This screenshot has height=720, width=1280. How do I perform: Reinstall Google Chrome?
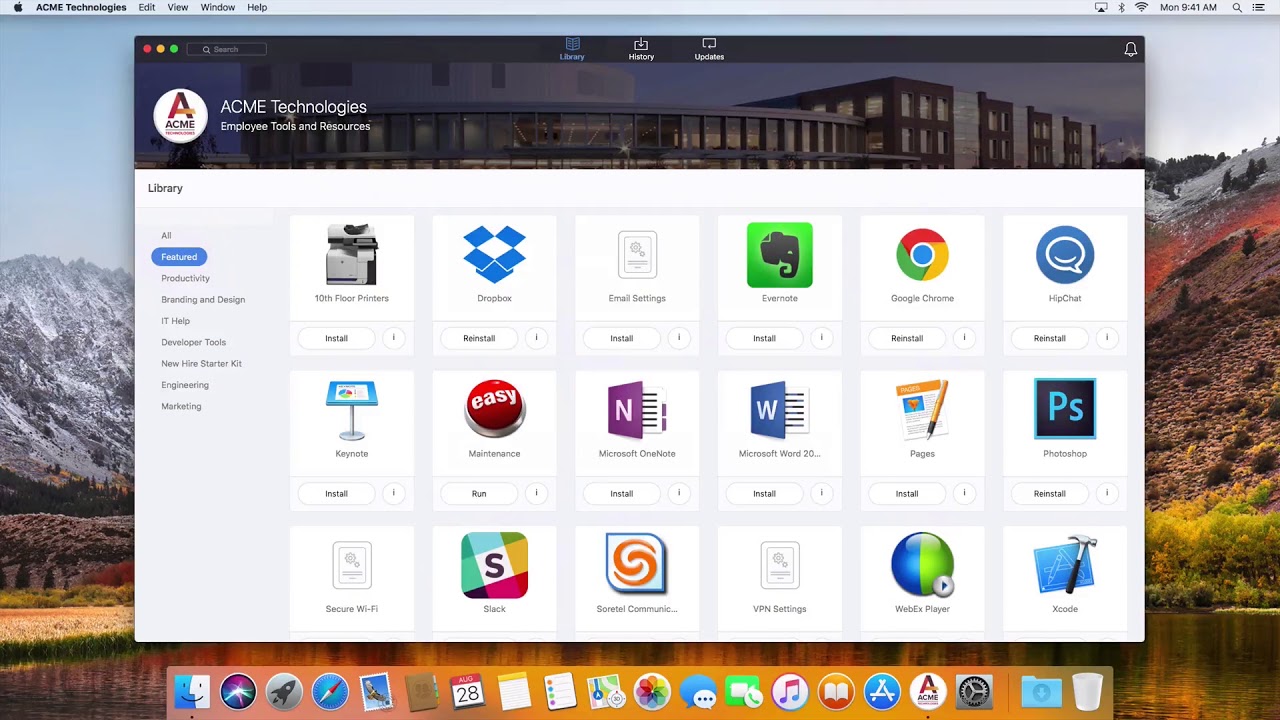click(907, 338)
